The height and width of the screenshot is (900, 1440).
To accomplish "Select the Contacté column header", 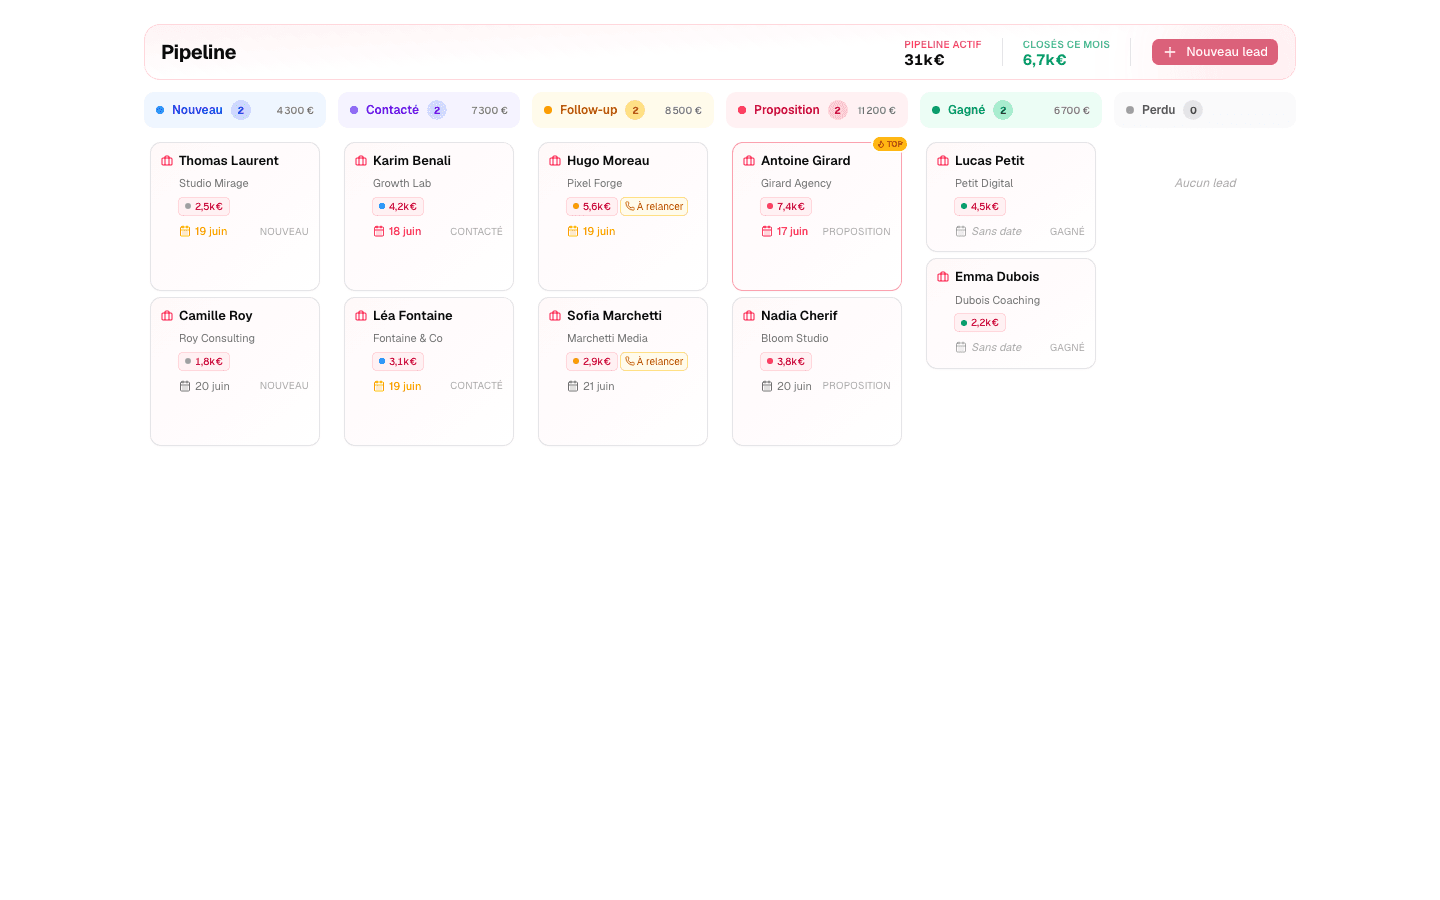I will click(x=429, y=110).
